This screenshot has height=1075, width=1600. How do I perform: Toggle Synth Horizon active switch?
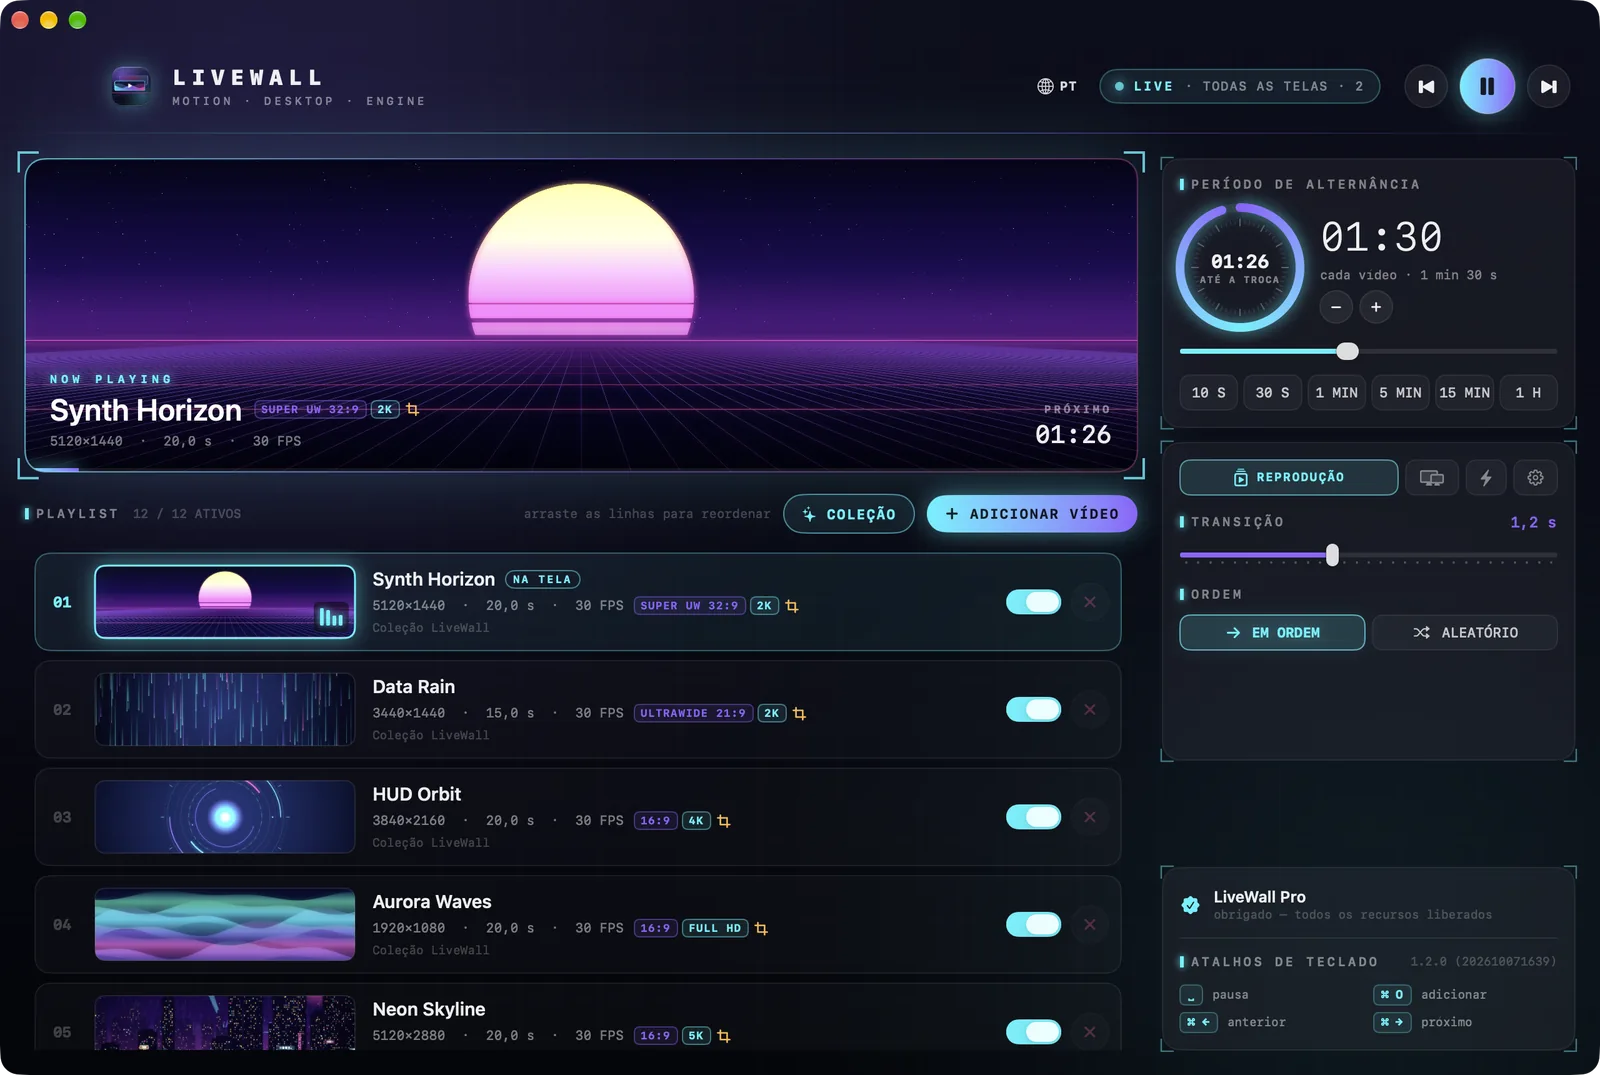pos(1034,602)
